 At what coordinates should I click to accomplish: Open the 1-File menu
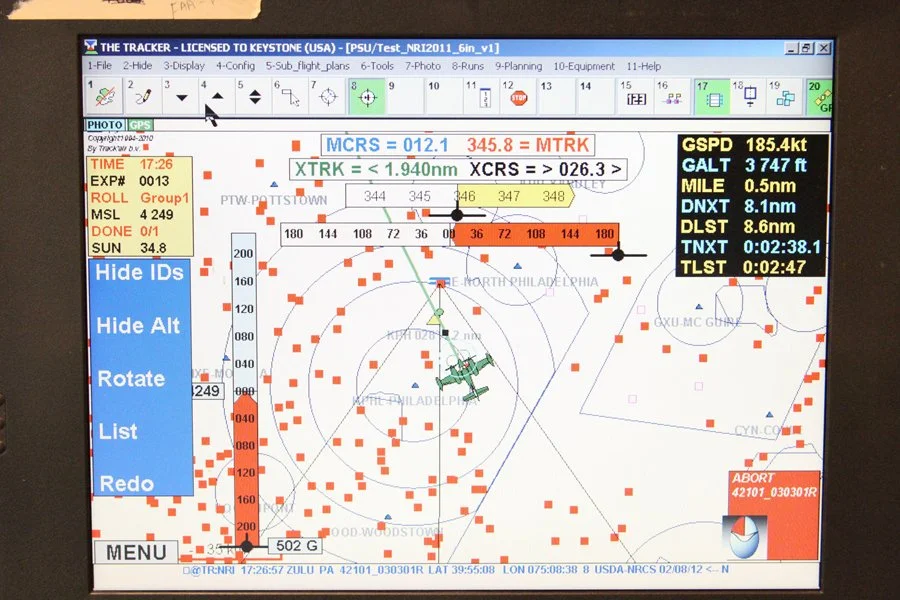(99, 65)
